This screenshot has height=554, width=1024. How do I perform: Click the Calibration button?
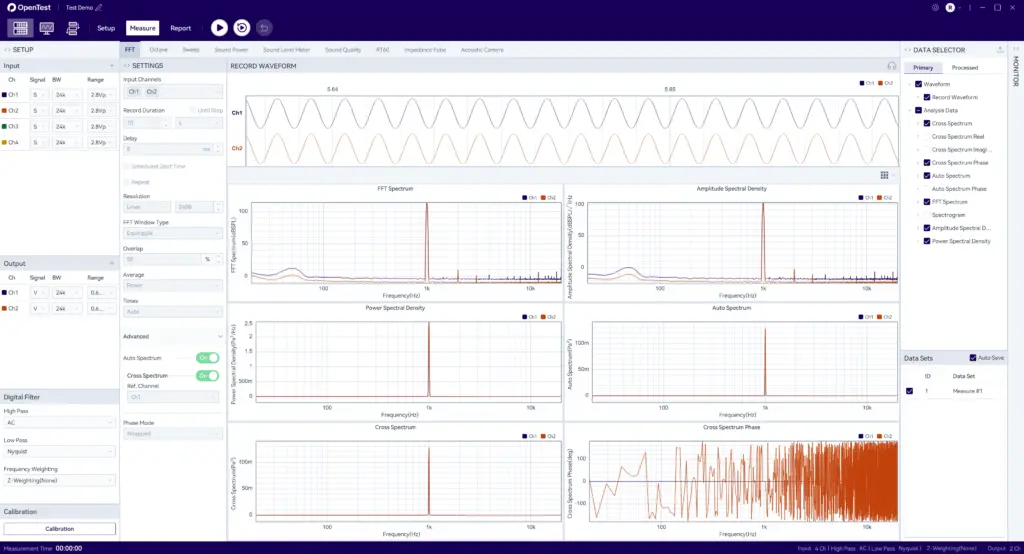pos(59,528)
